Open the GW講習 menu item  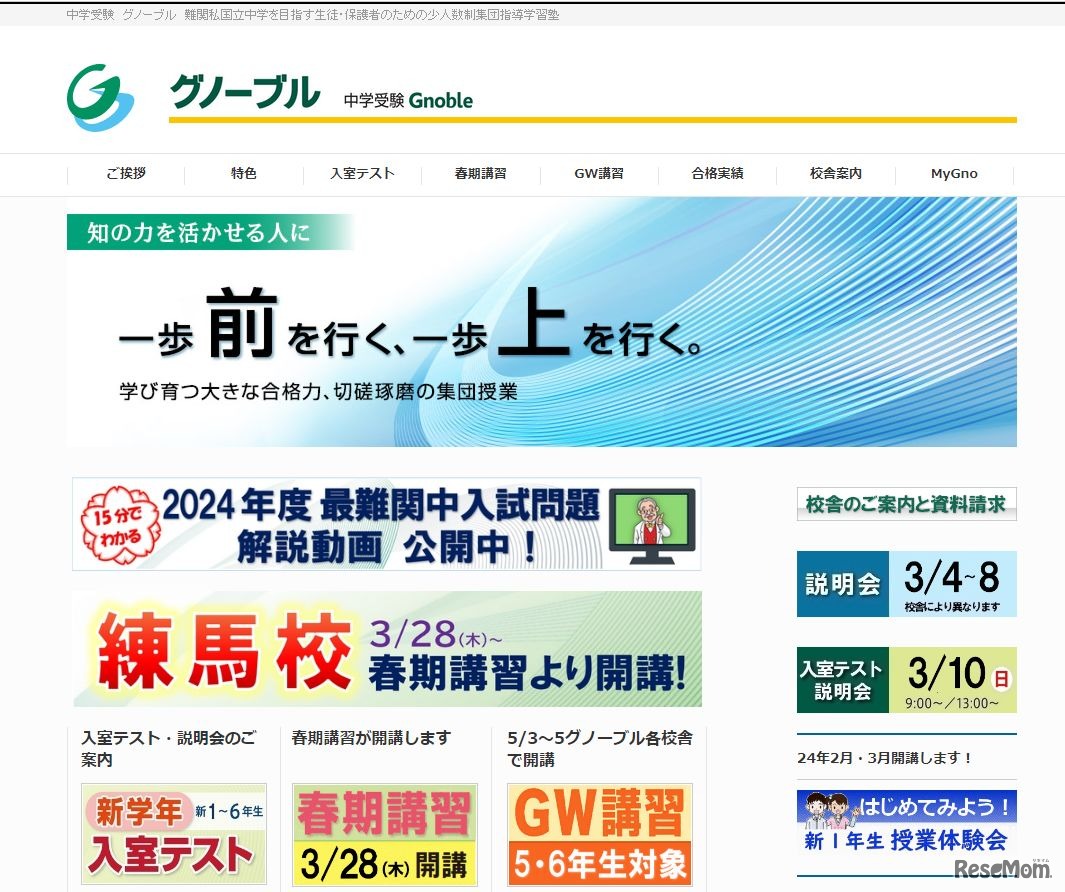[x=598, y=173]
